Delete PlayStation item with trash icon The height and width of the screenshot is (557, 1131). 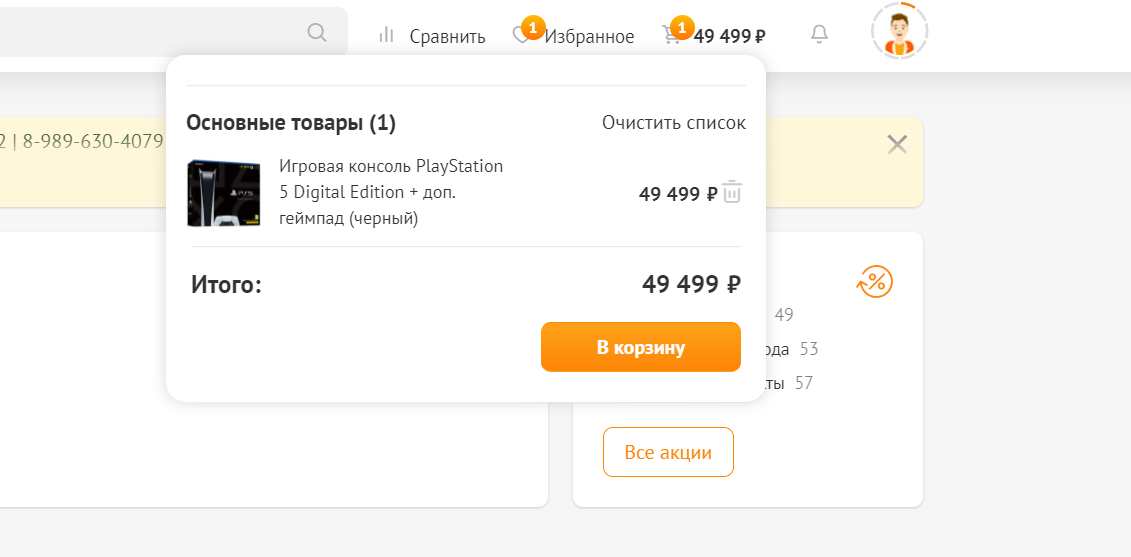pyautogui.click(x=732, y=192)
